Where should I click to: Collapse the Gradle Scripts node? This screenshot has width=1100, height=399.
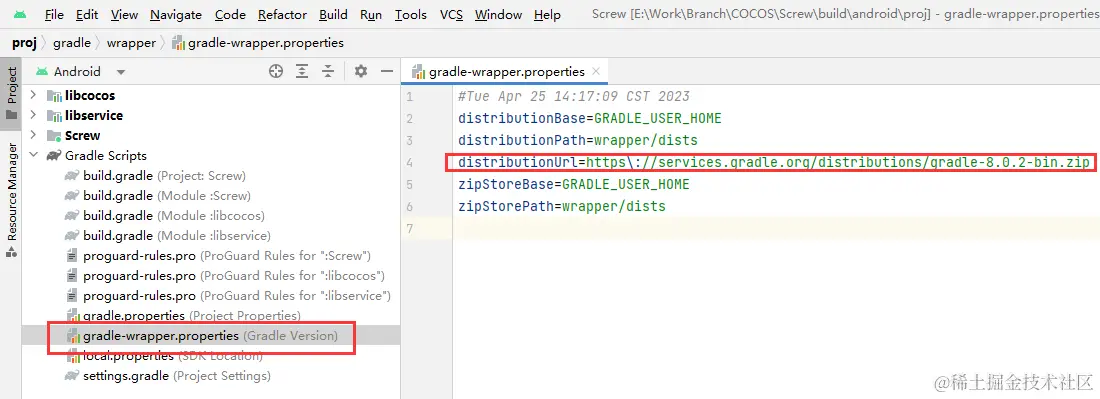(33, 155)
